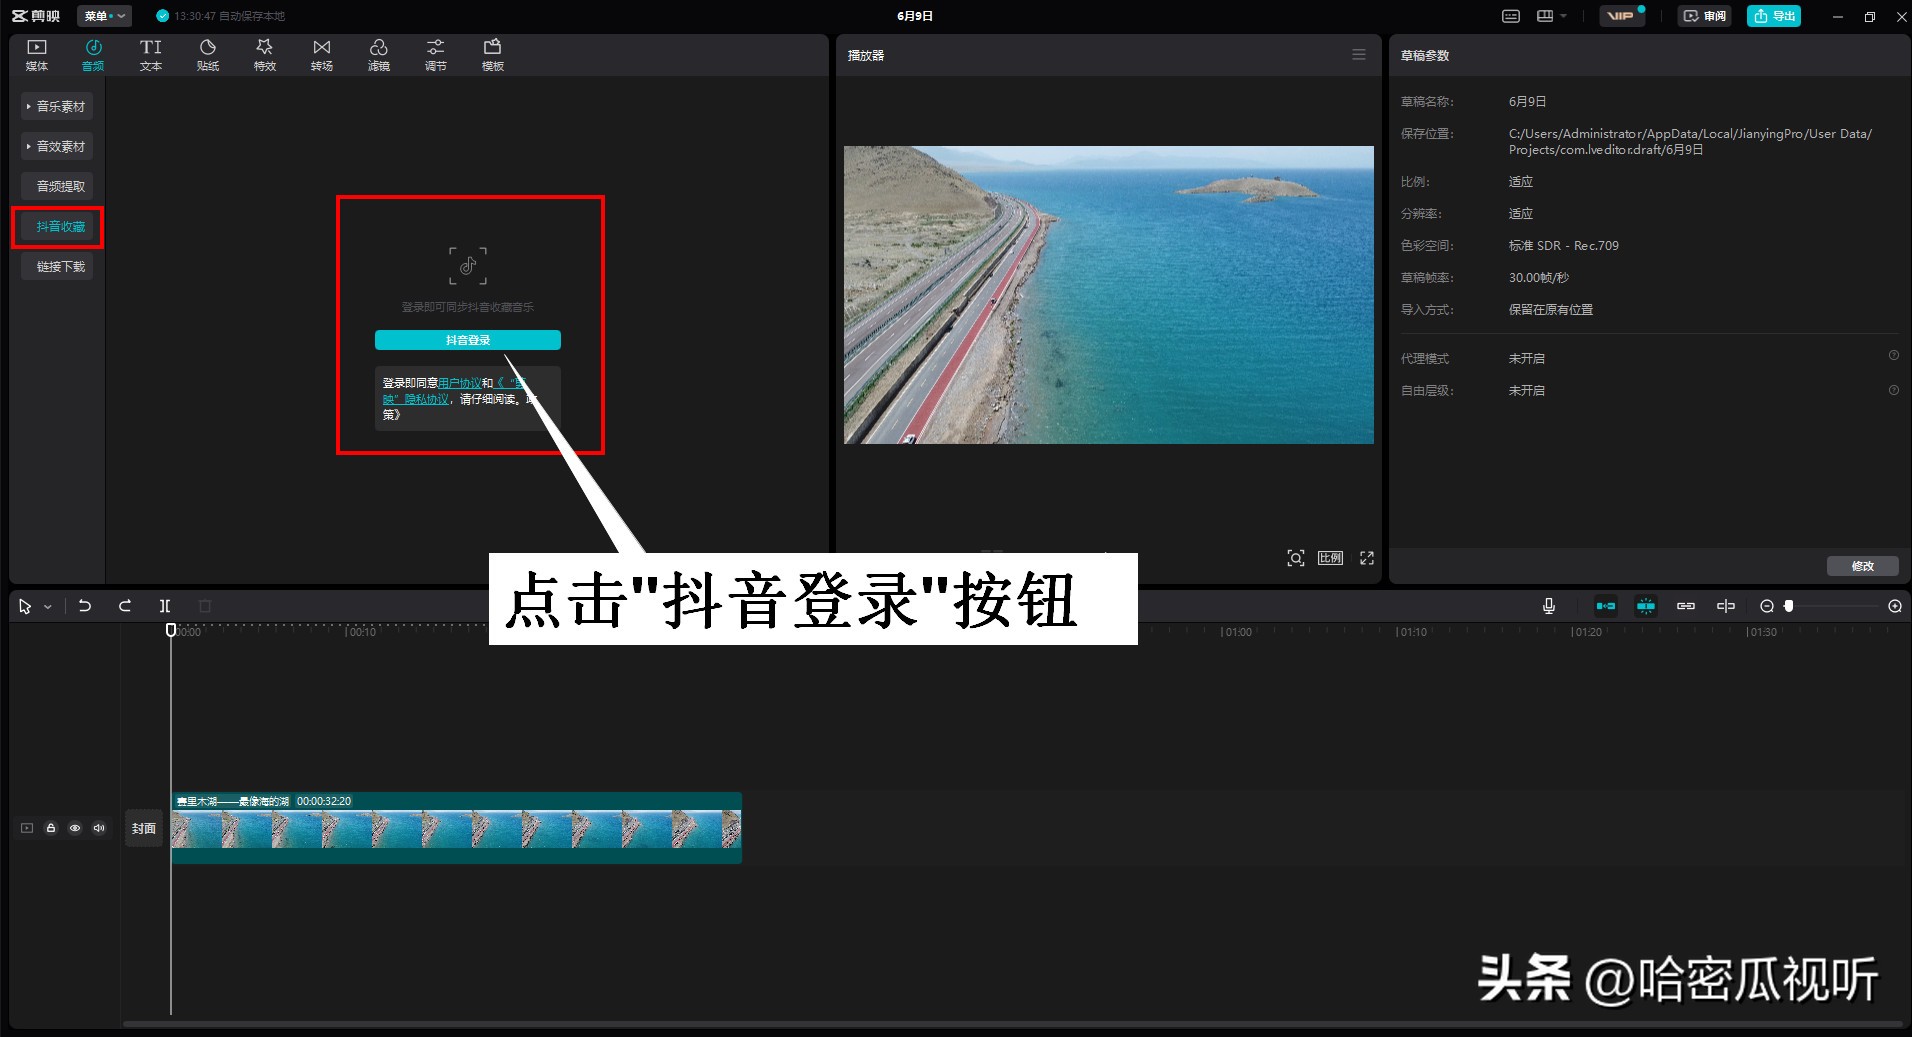Select the 特效 effects panel
Screen dimensions: 1912x1037
[x=264, y=54]
